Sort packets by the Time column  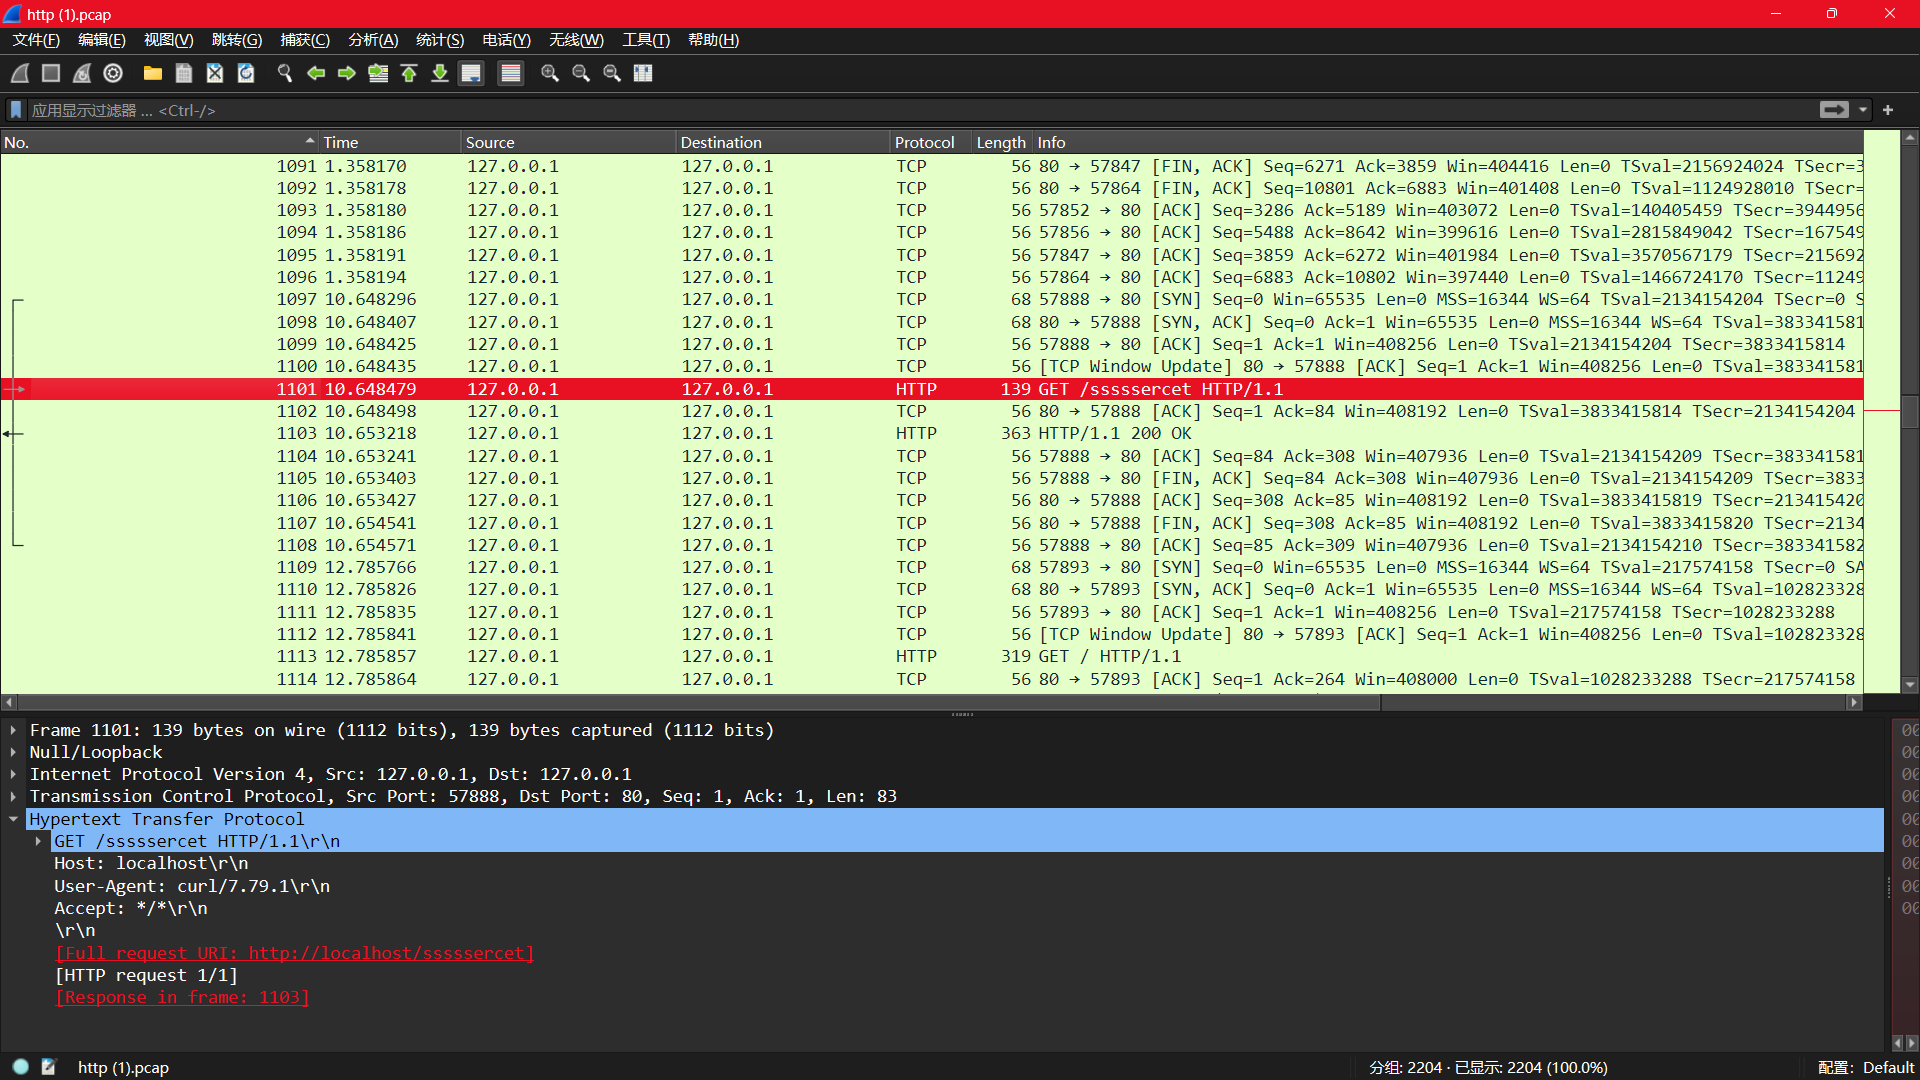click(x=390, y=142)
